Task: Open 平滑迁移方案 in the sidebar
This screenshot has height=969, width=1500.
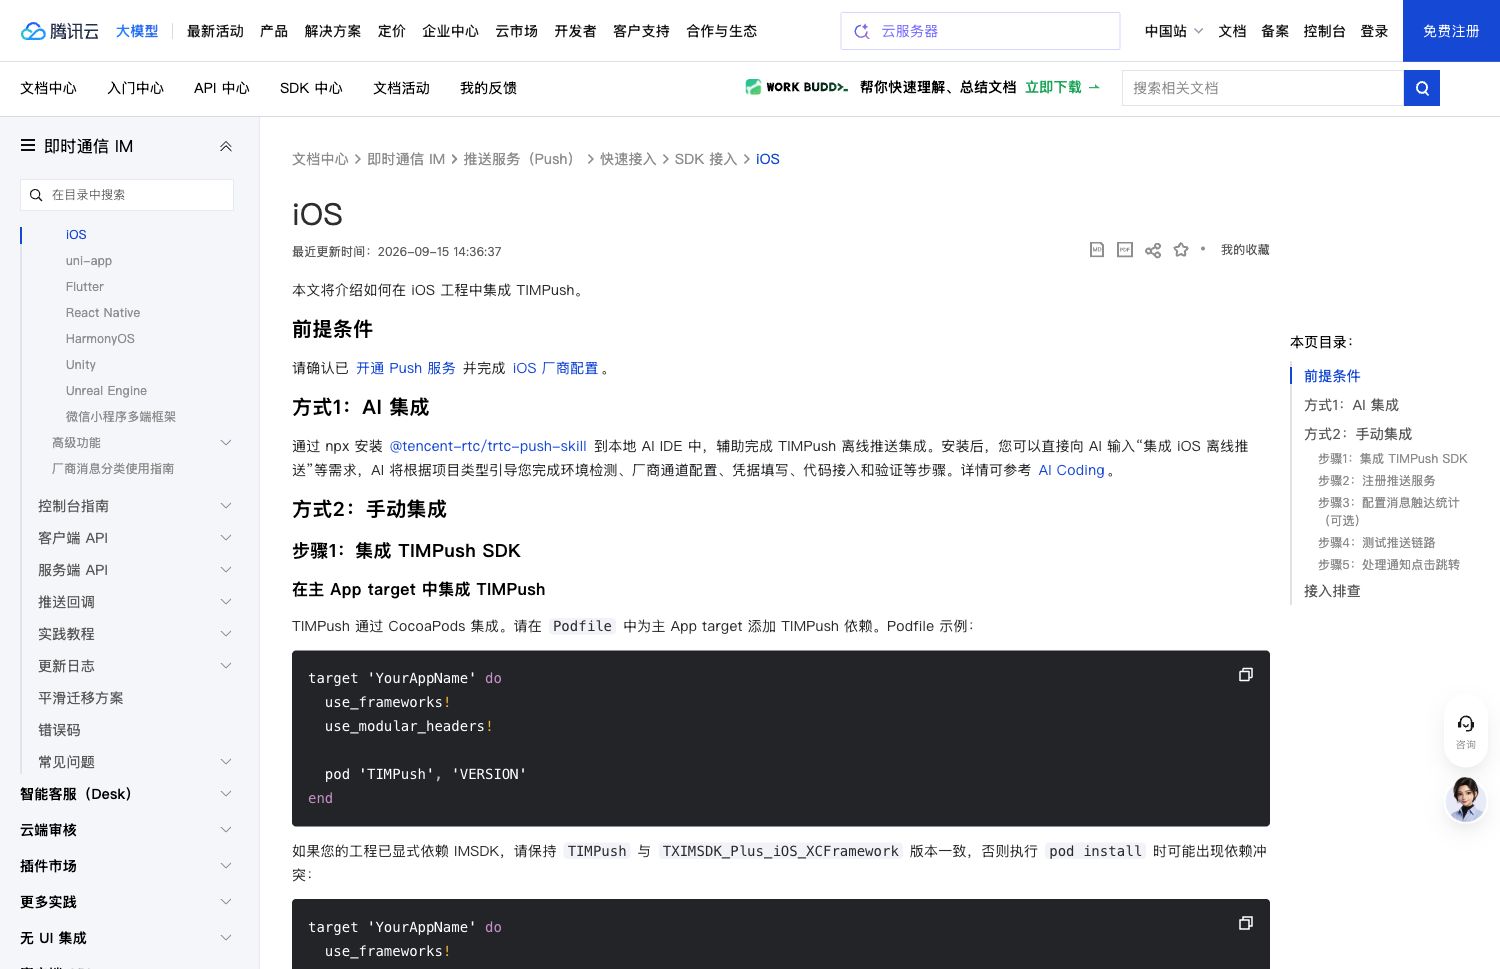Action: (81, 698)
